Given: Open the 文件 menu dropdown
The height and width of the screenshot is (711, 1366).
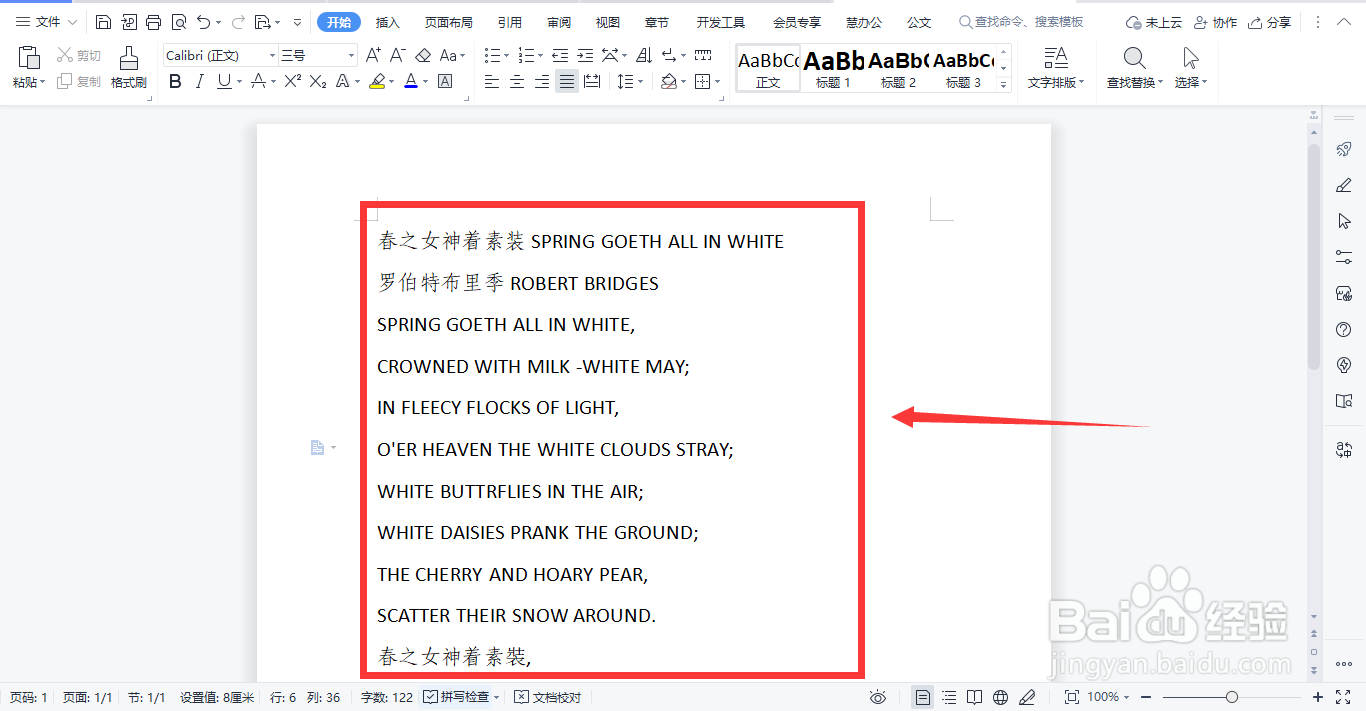Looking at the screenshot, I should (46, 22).
